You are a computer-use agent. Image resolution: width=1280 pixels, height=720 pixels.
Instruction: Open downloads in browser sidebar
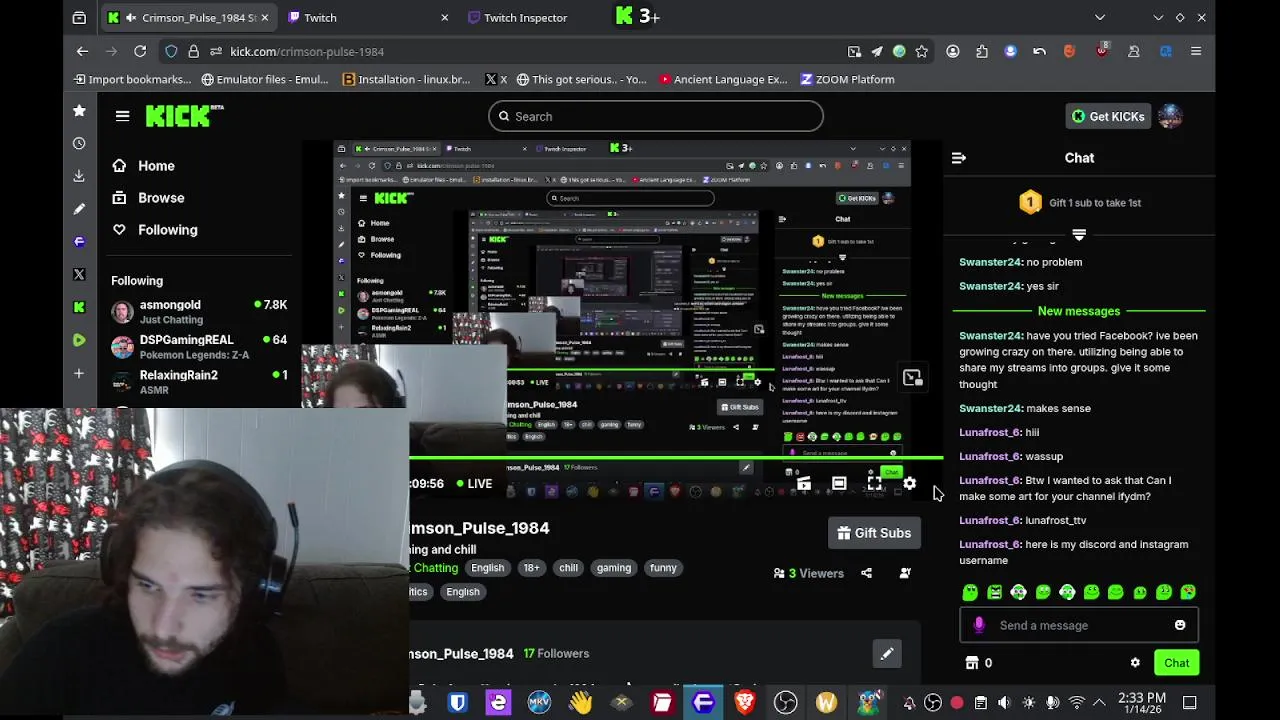(x=79, y=176)
